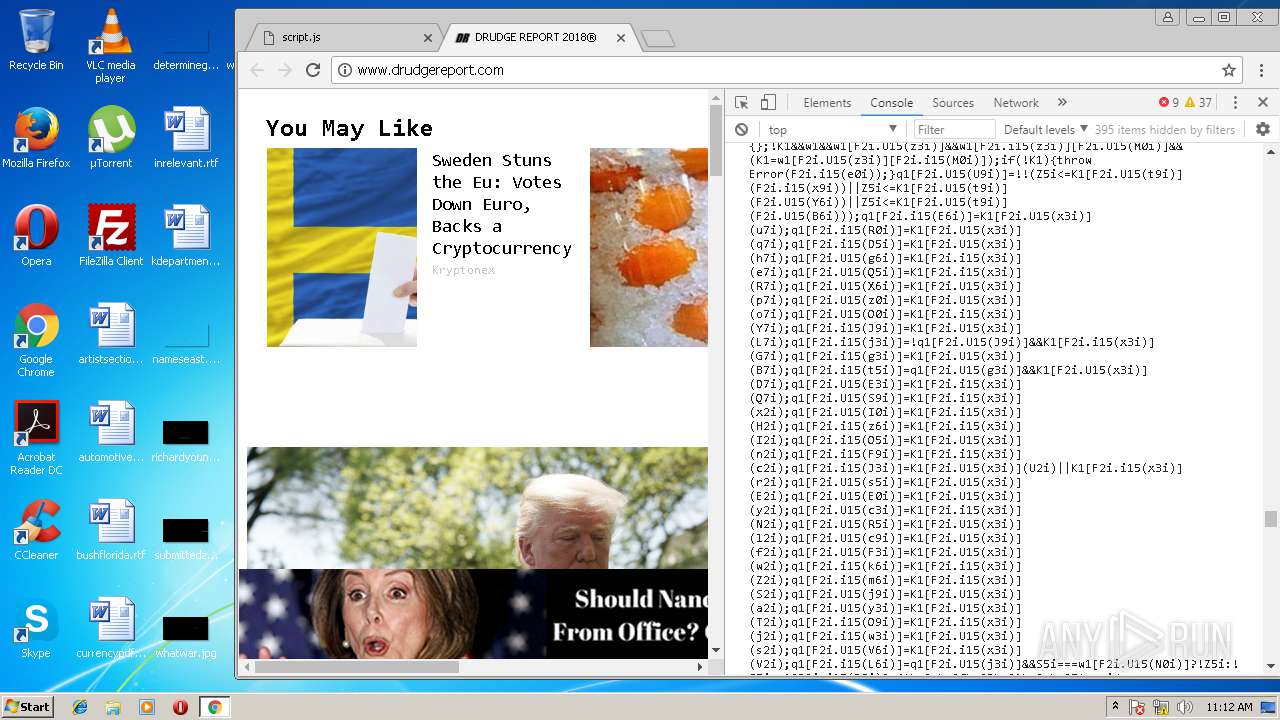
Task: Click Chrome's forward navigation arrow
Action: pyautogui.click(x=285, y=70)
